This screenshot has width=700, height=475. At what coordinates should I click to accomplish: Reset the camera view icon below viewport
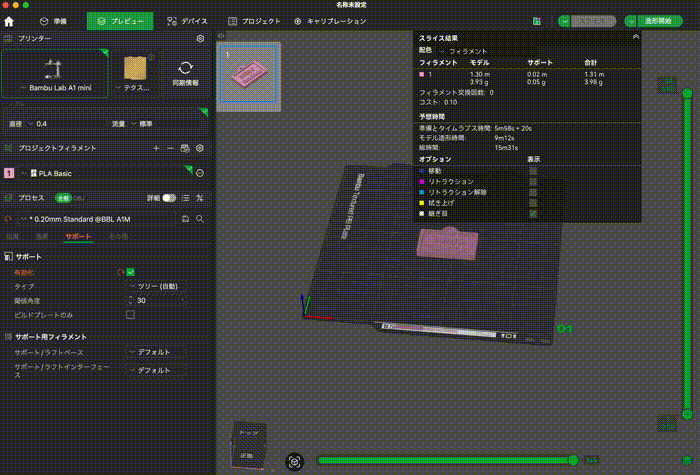pos(294,461)
